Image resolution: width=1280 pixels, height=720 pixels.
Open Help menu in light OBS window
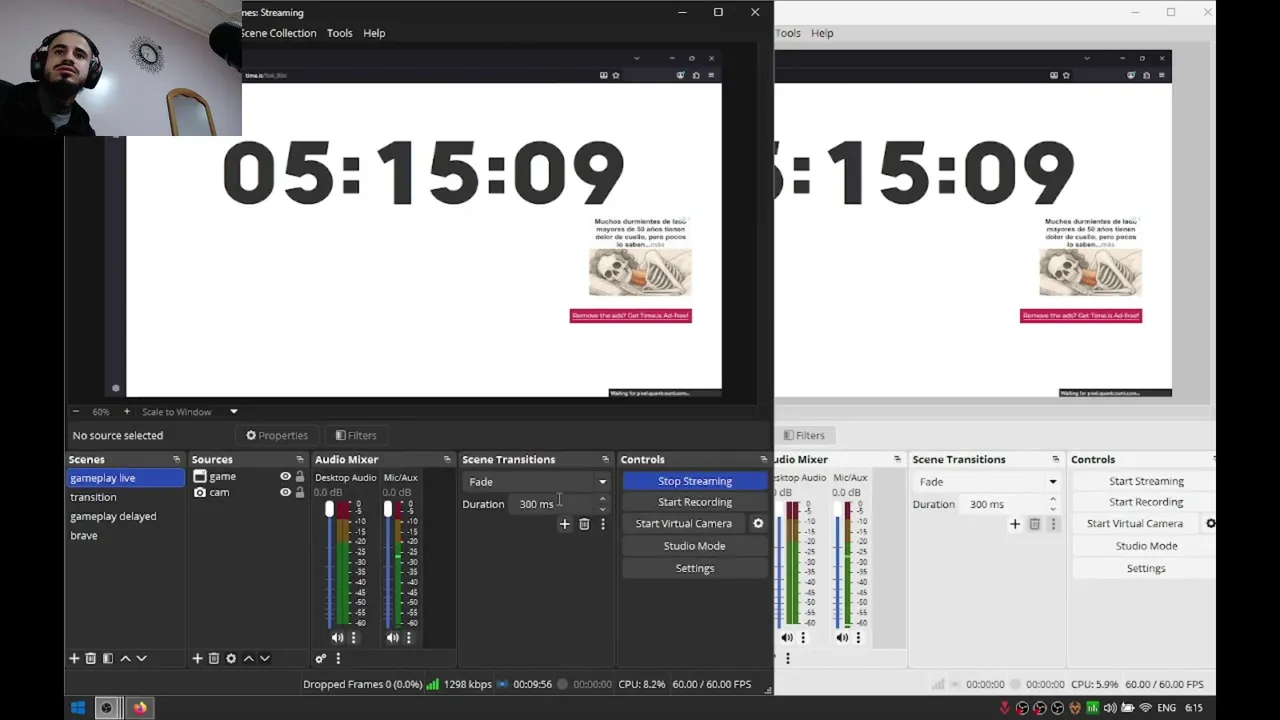(822, 33)
